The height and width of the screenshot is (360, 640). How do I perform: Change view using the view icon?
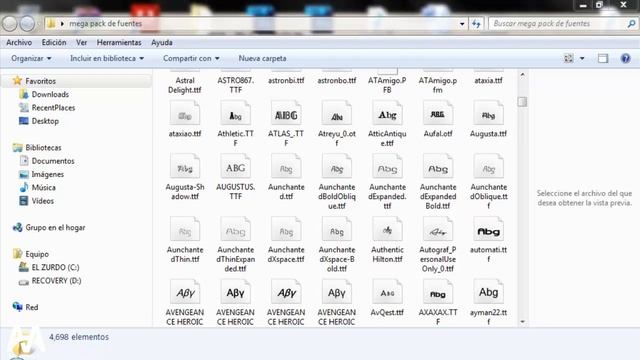pos(569,58)
